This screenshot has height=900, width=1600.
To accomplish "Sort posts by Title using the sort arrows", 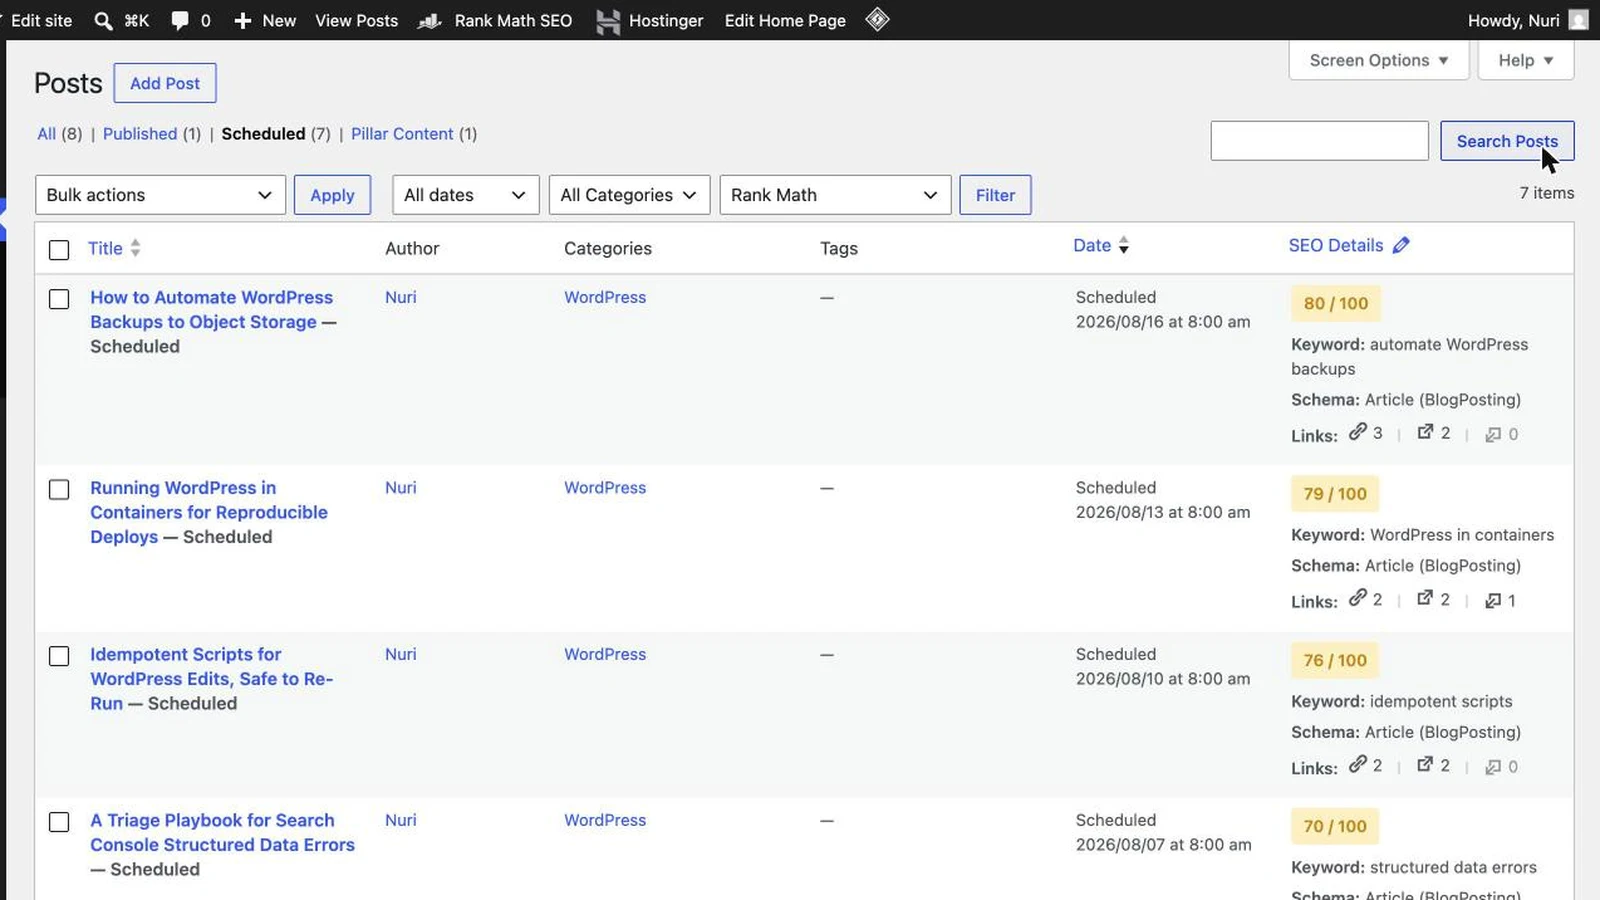I will click(x=135, y=248).
